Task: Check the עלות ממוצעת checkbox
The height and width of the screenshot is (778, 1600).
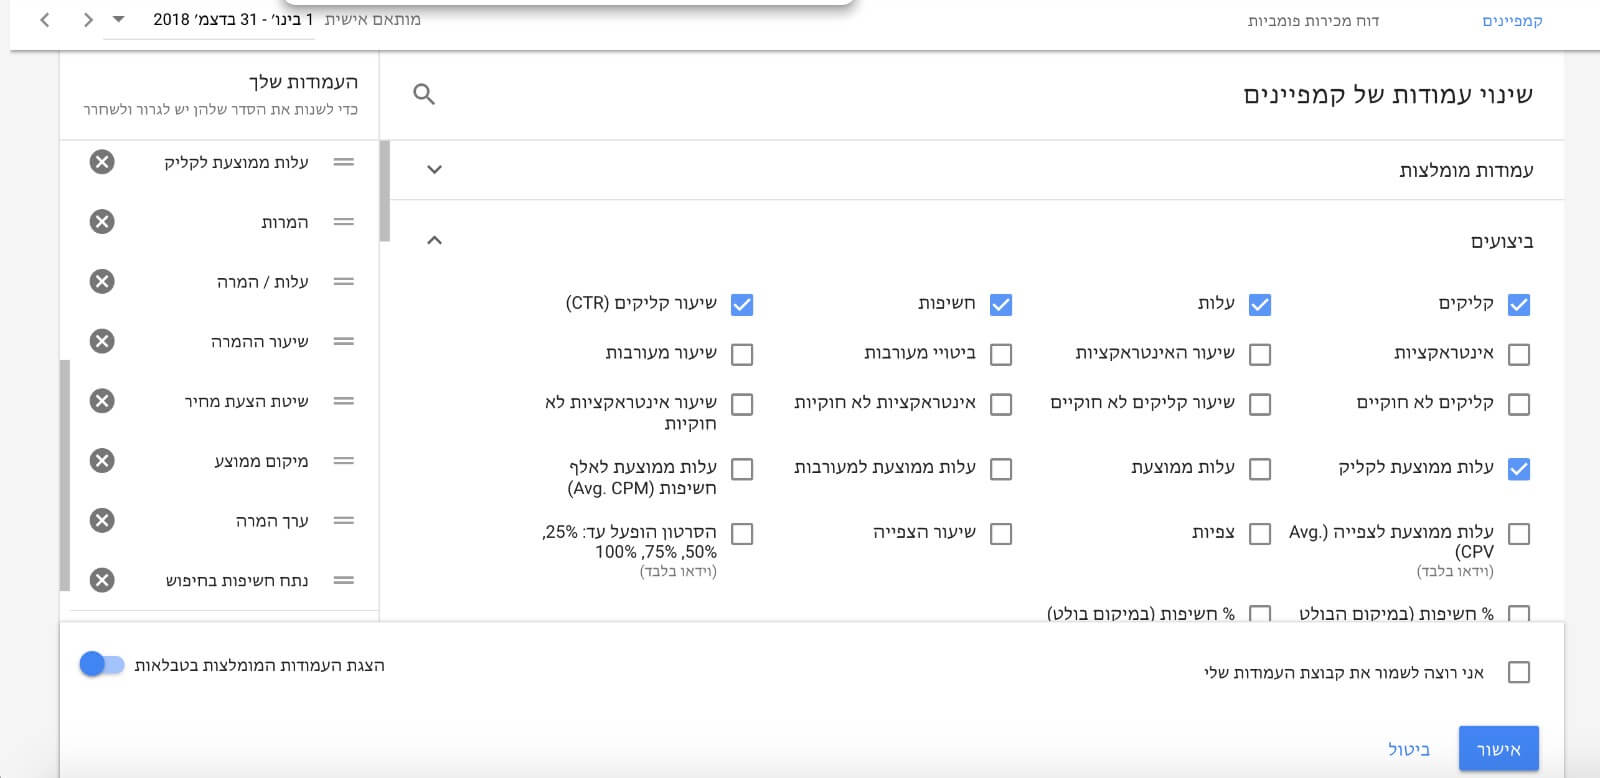Action: click(x=1260, y=469)
